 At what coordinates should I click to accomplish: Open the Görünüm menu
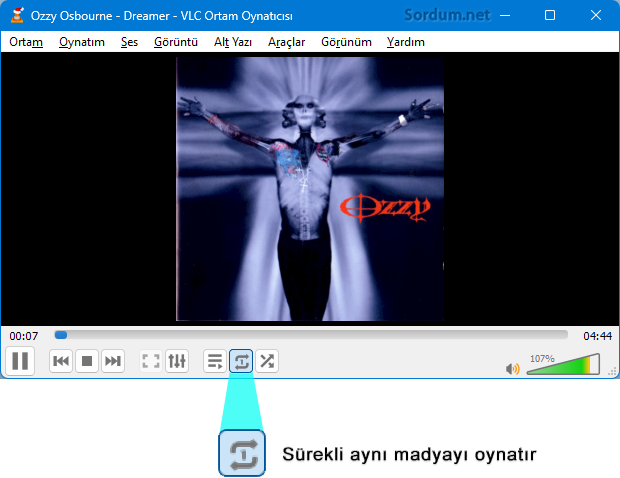346,42
